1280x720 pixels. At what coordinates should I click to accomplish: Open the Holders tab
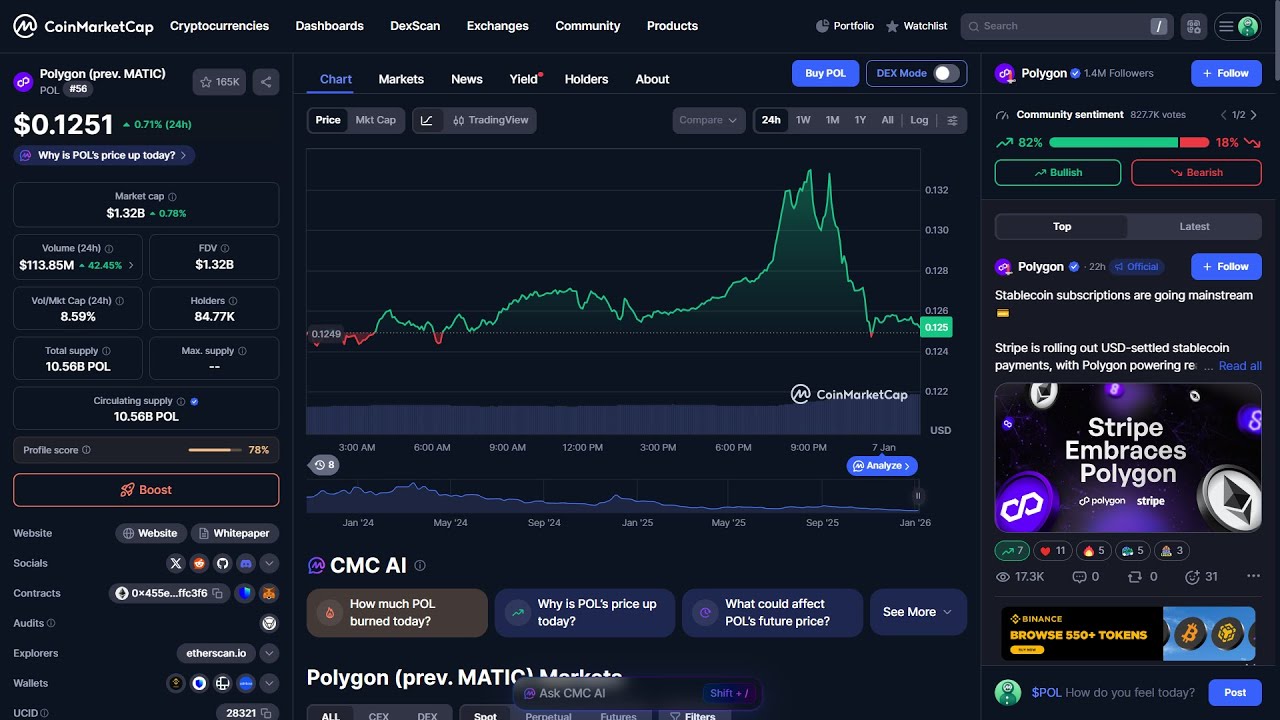click(x=586, y=79)
